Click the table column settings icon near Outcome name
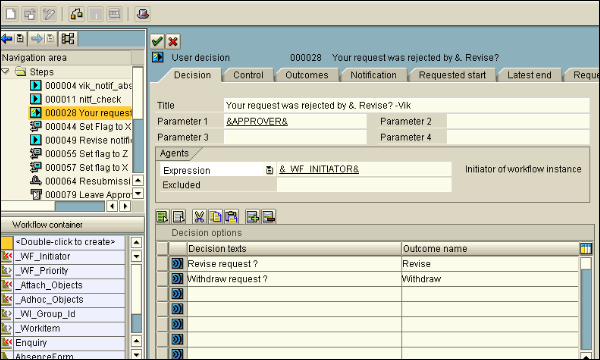The width and height of the screenshot is (600, 360). [586, 249]
